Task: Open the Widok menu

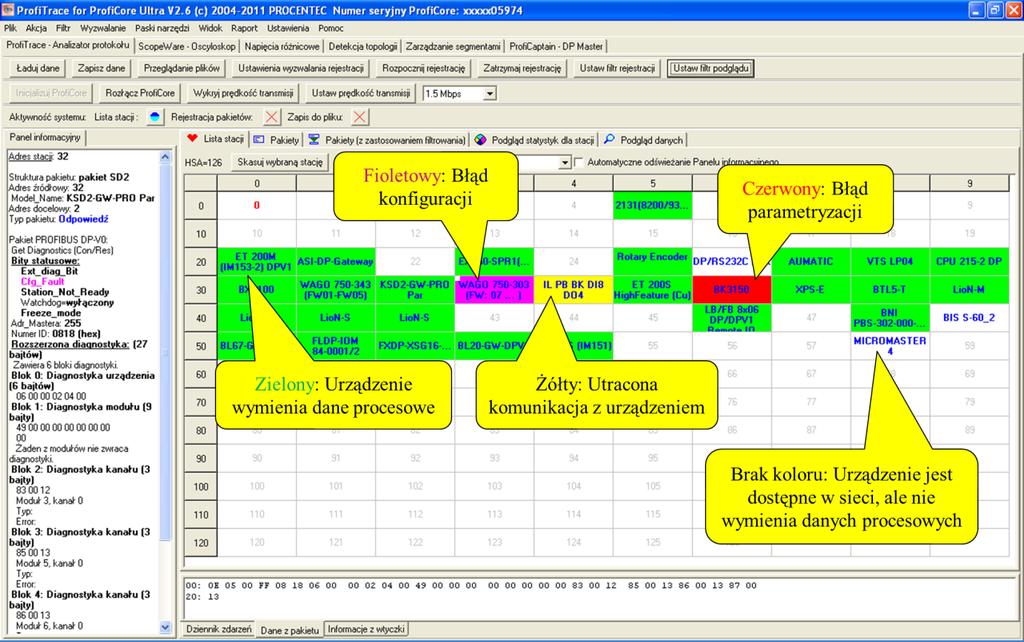Action: 210,28
